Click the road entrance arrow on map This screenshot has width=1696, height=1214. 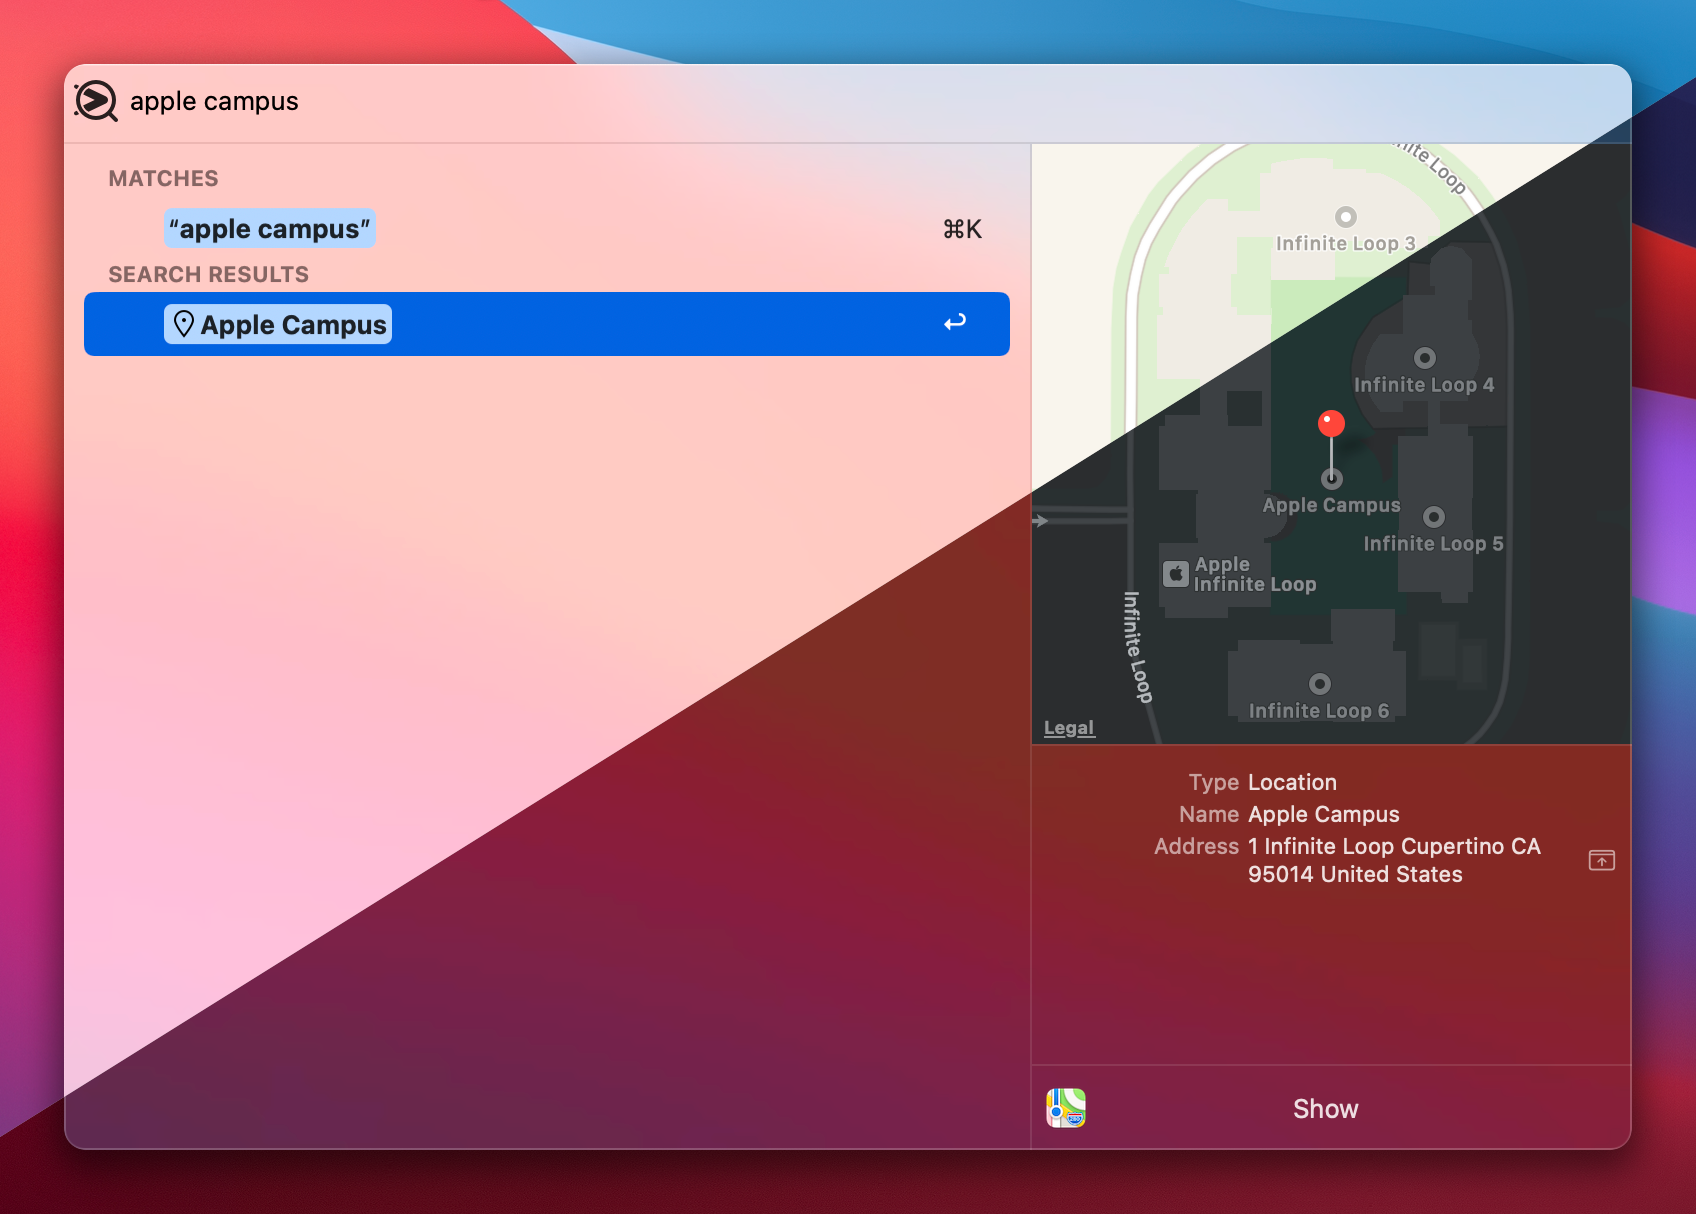(x=1041, y=521)
